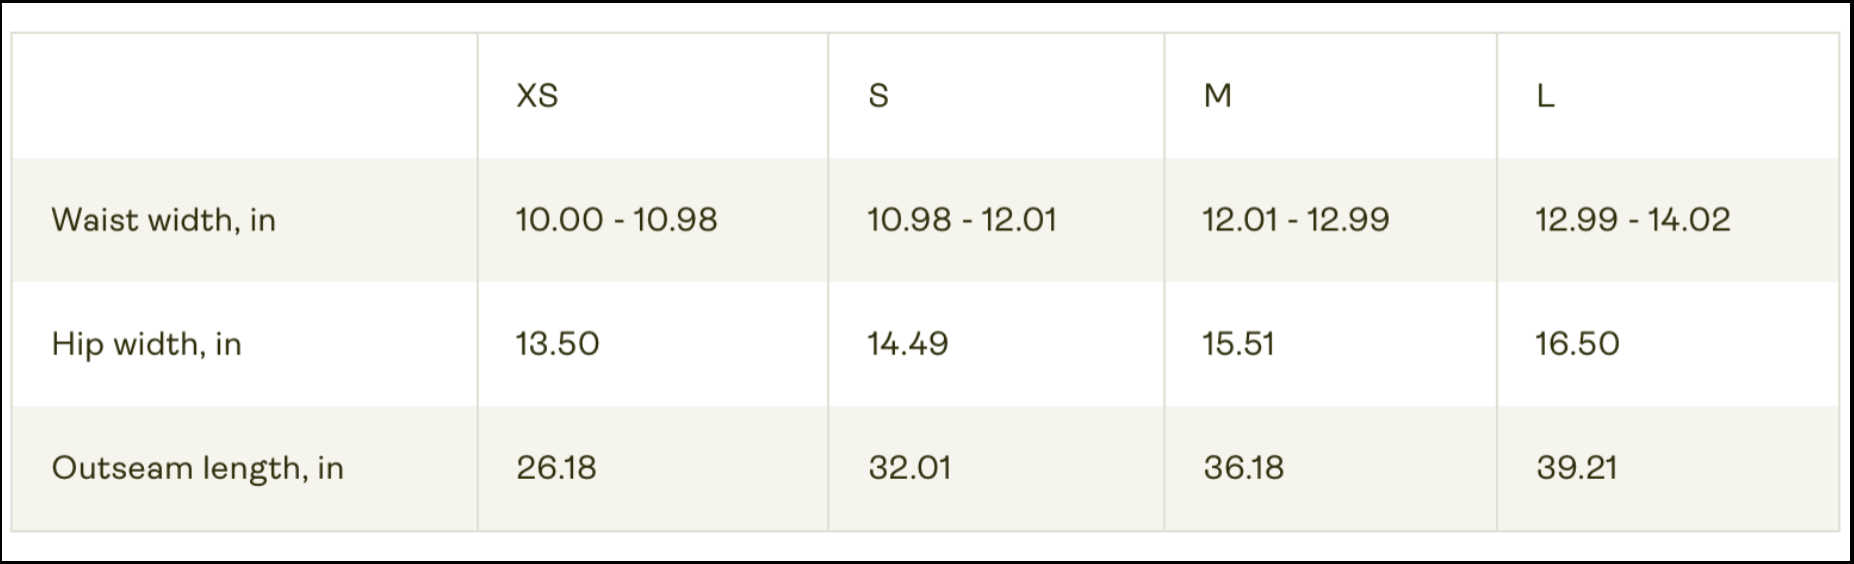Select waist width value 10.98 - 12.01
The image size is (1854, 564).
coord(961,220)
